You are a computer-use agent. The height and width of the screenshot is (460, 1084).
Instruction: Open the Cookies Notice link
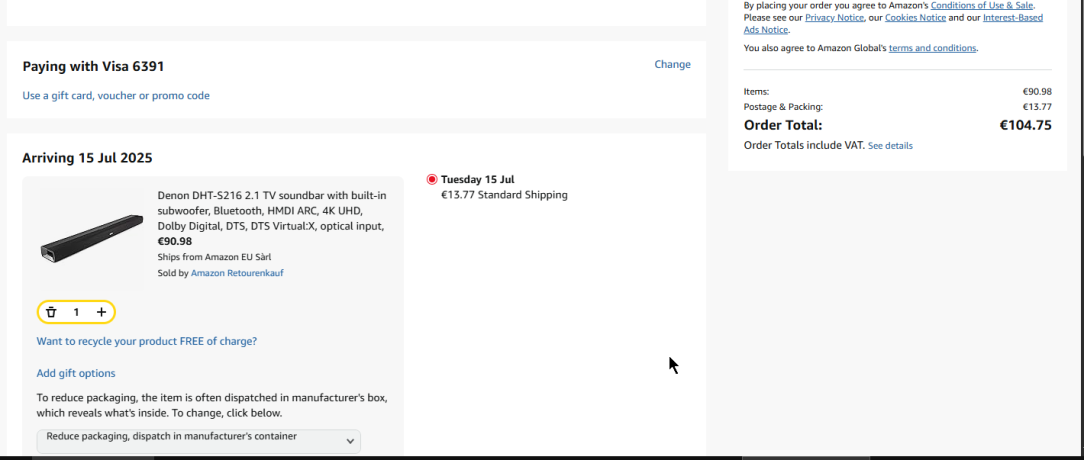[915, 17]
